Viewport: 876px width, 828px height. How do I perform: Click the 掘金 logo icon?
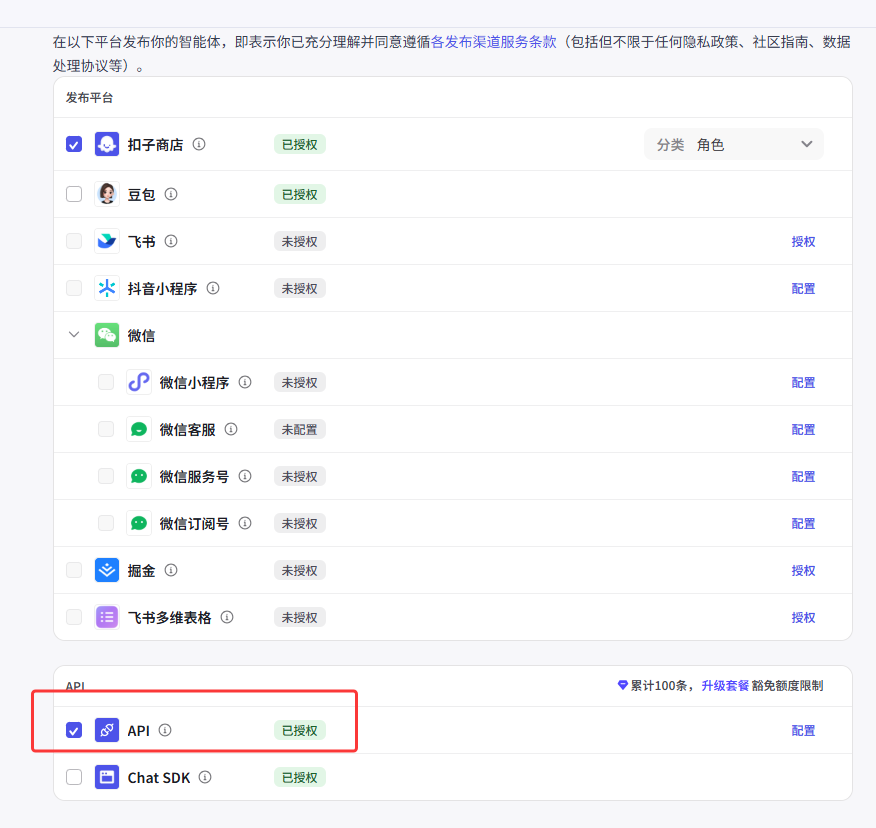(x=107, y=570)
